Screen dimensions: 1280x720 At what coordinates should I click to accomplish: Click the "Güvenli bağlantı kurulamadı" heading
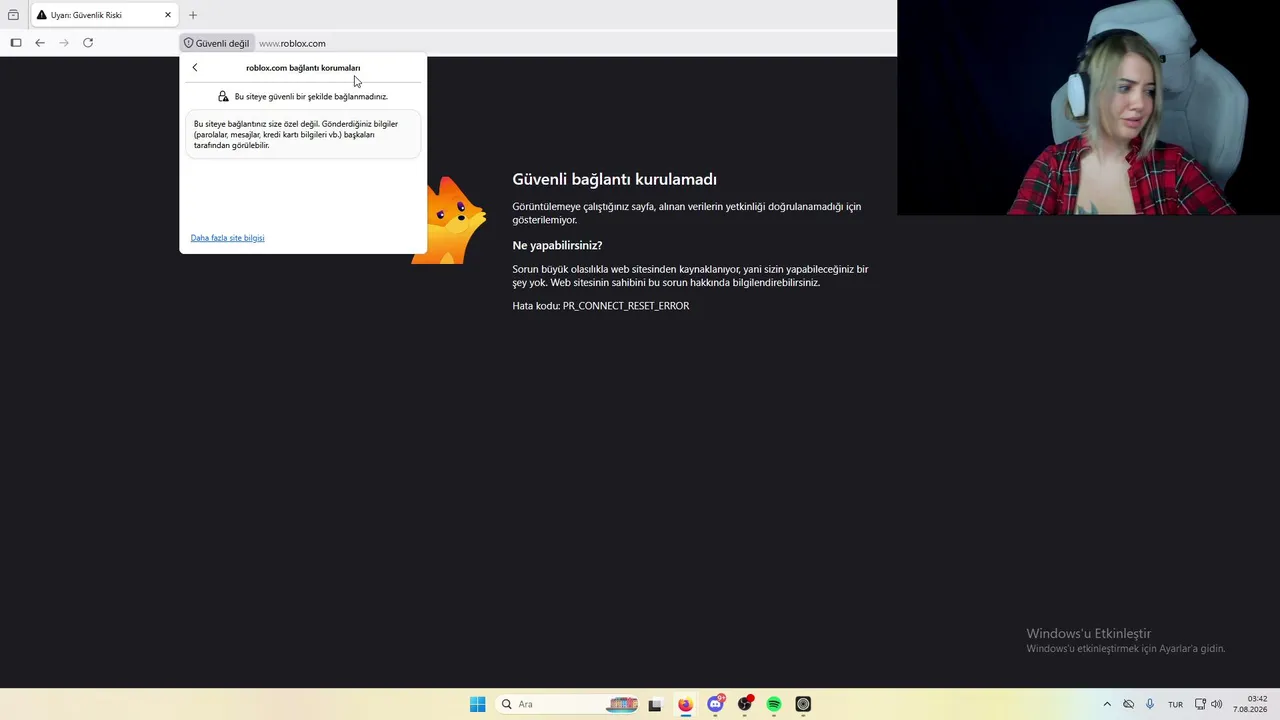(x=614, y=180)
